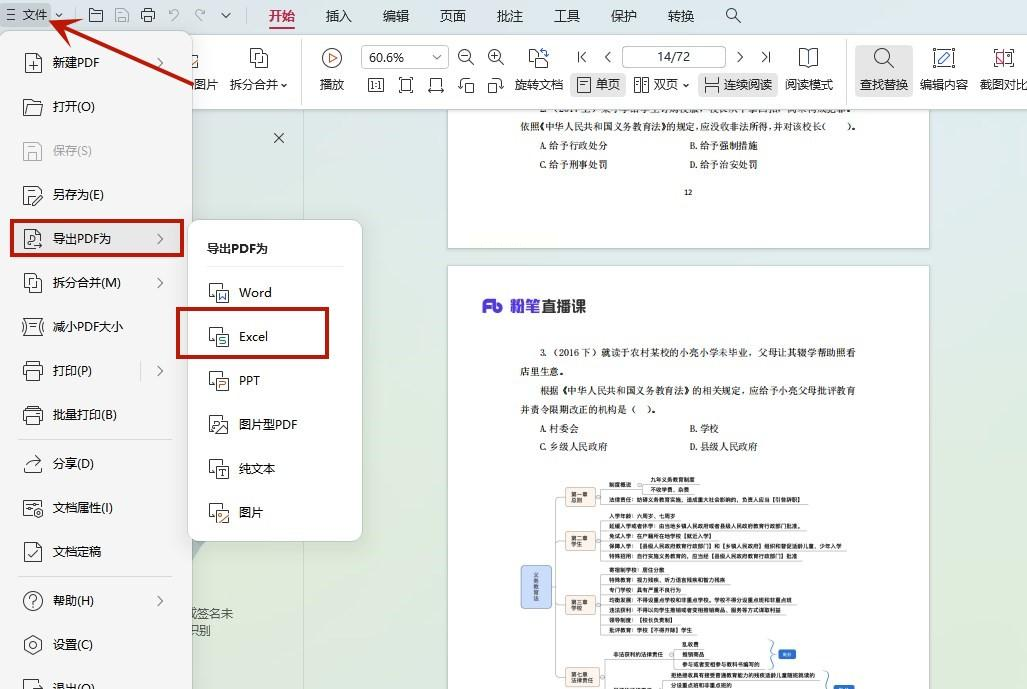Click the page number field showing 14/72
The height and width of the screenshot is (689, 1027).
pyautogui.click(x=672, y=57)
